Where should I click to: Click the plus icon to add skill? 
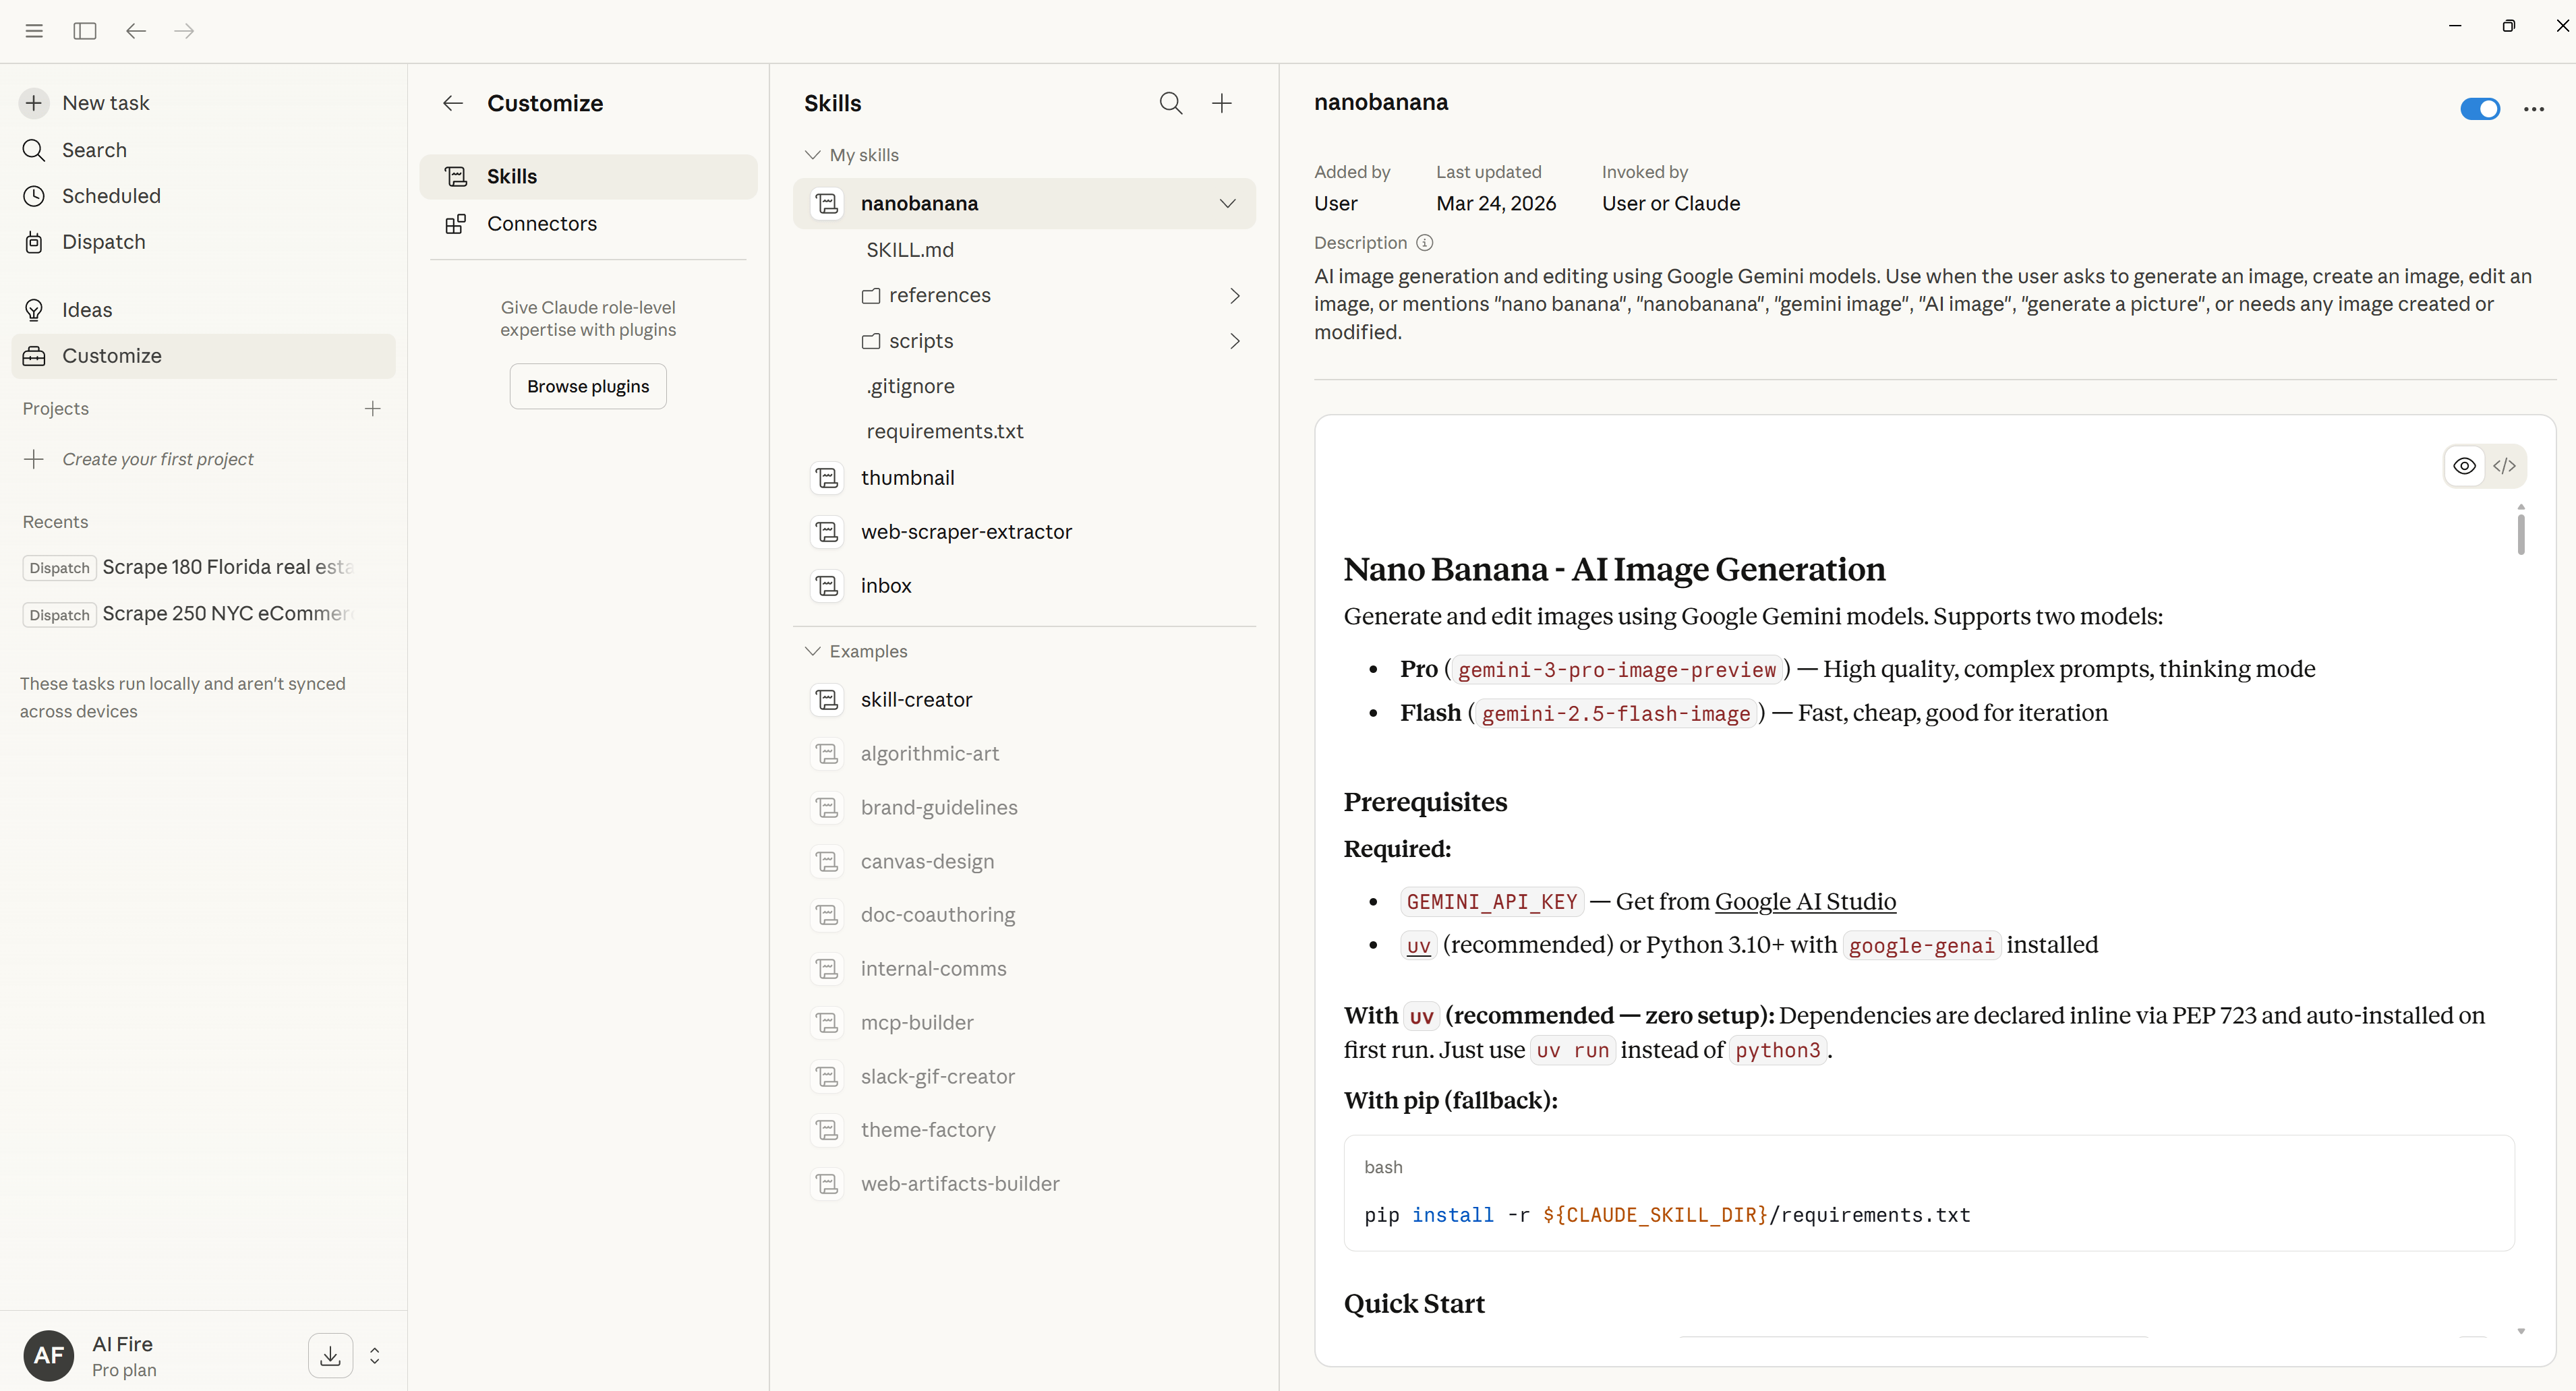tap(1222, 103)
